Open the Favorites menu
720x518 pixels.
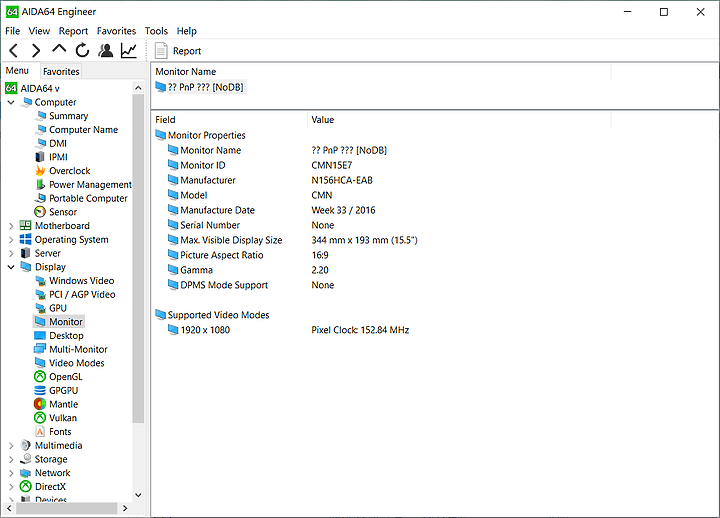pyautogui.click(x=116, y=31)
